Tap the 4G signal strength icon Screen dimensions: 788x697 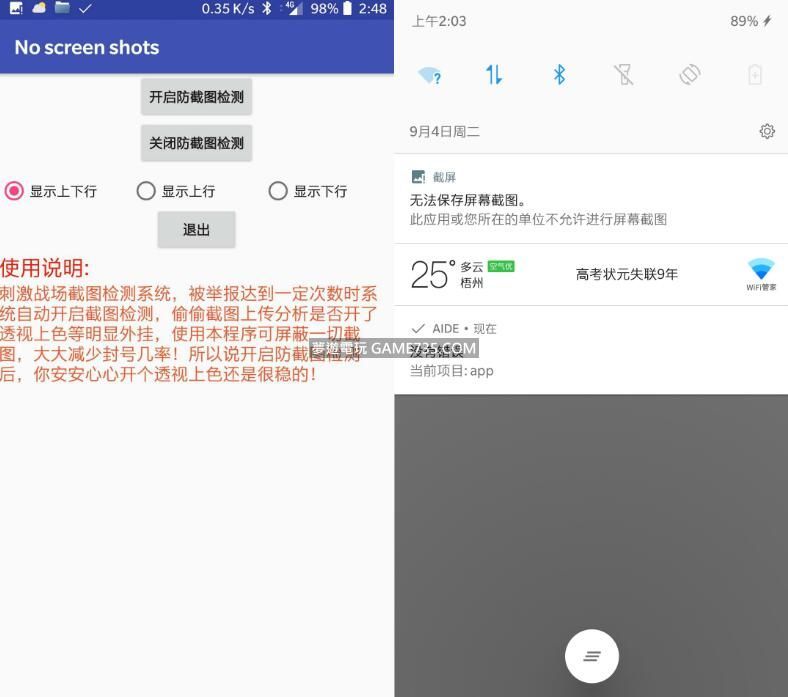[293, 8]
